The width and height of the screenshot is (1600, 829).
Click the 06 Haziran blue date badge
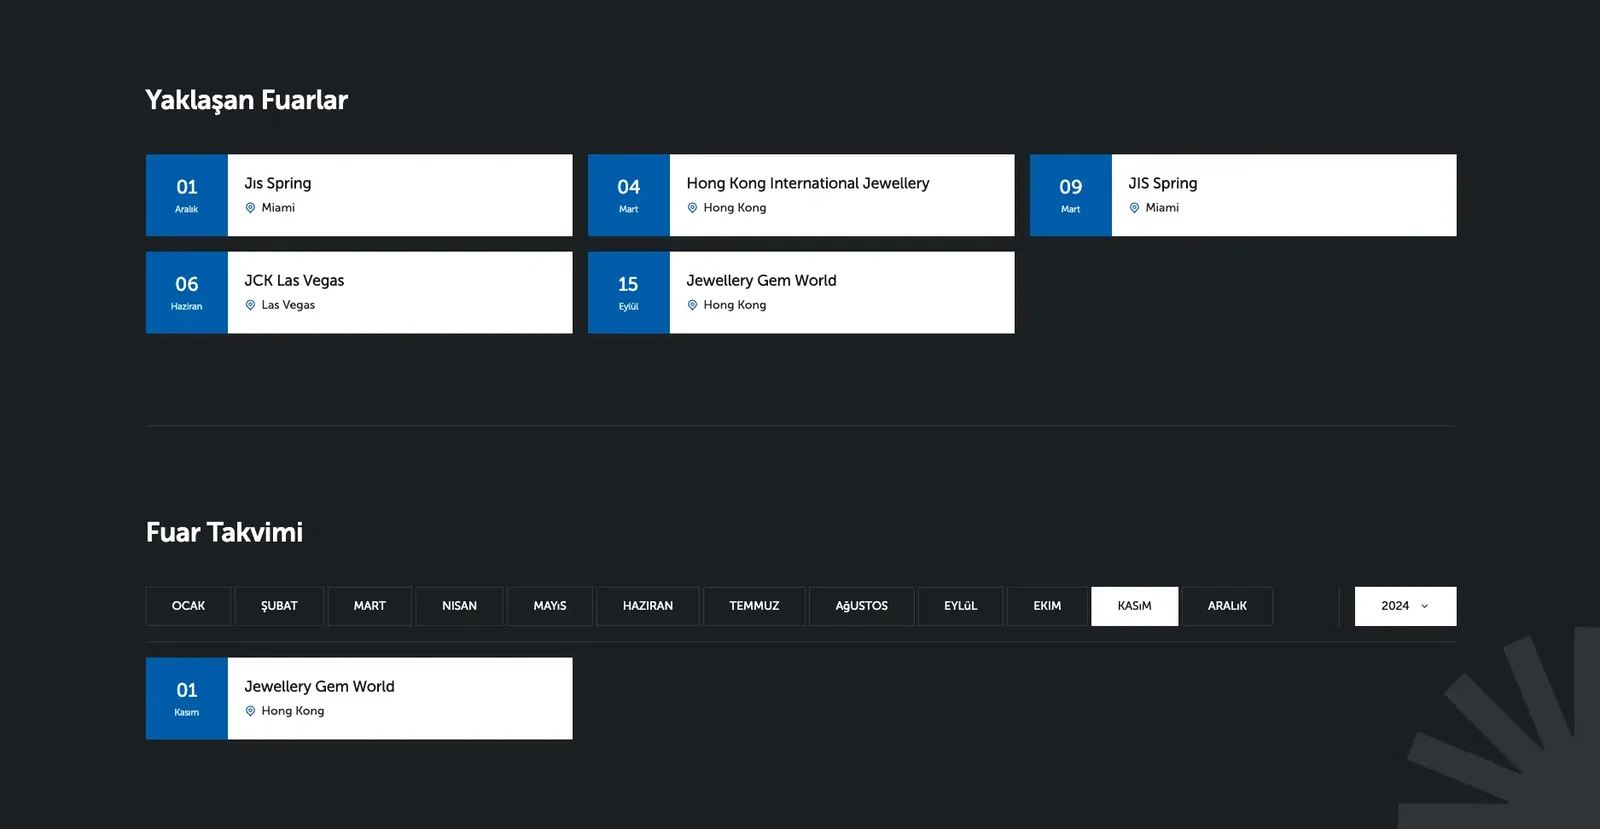[187, 292]
